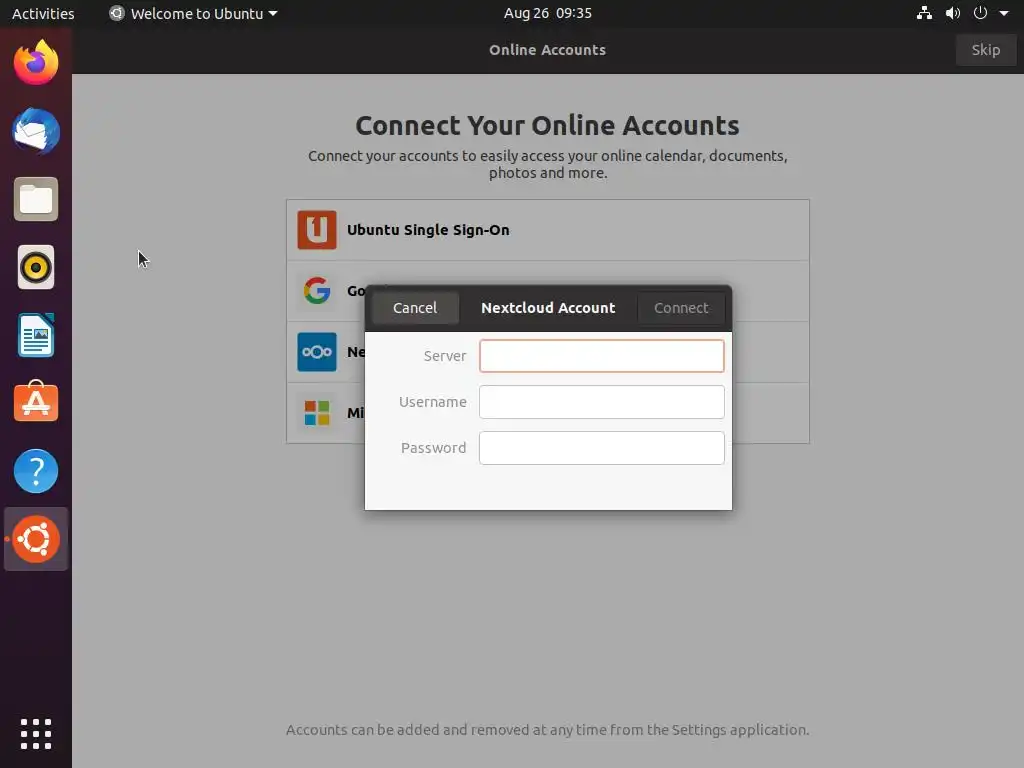Click the Nextcloud Account dialog title
This screenshot has width=1024, height=768.
(548, 308)
